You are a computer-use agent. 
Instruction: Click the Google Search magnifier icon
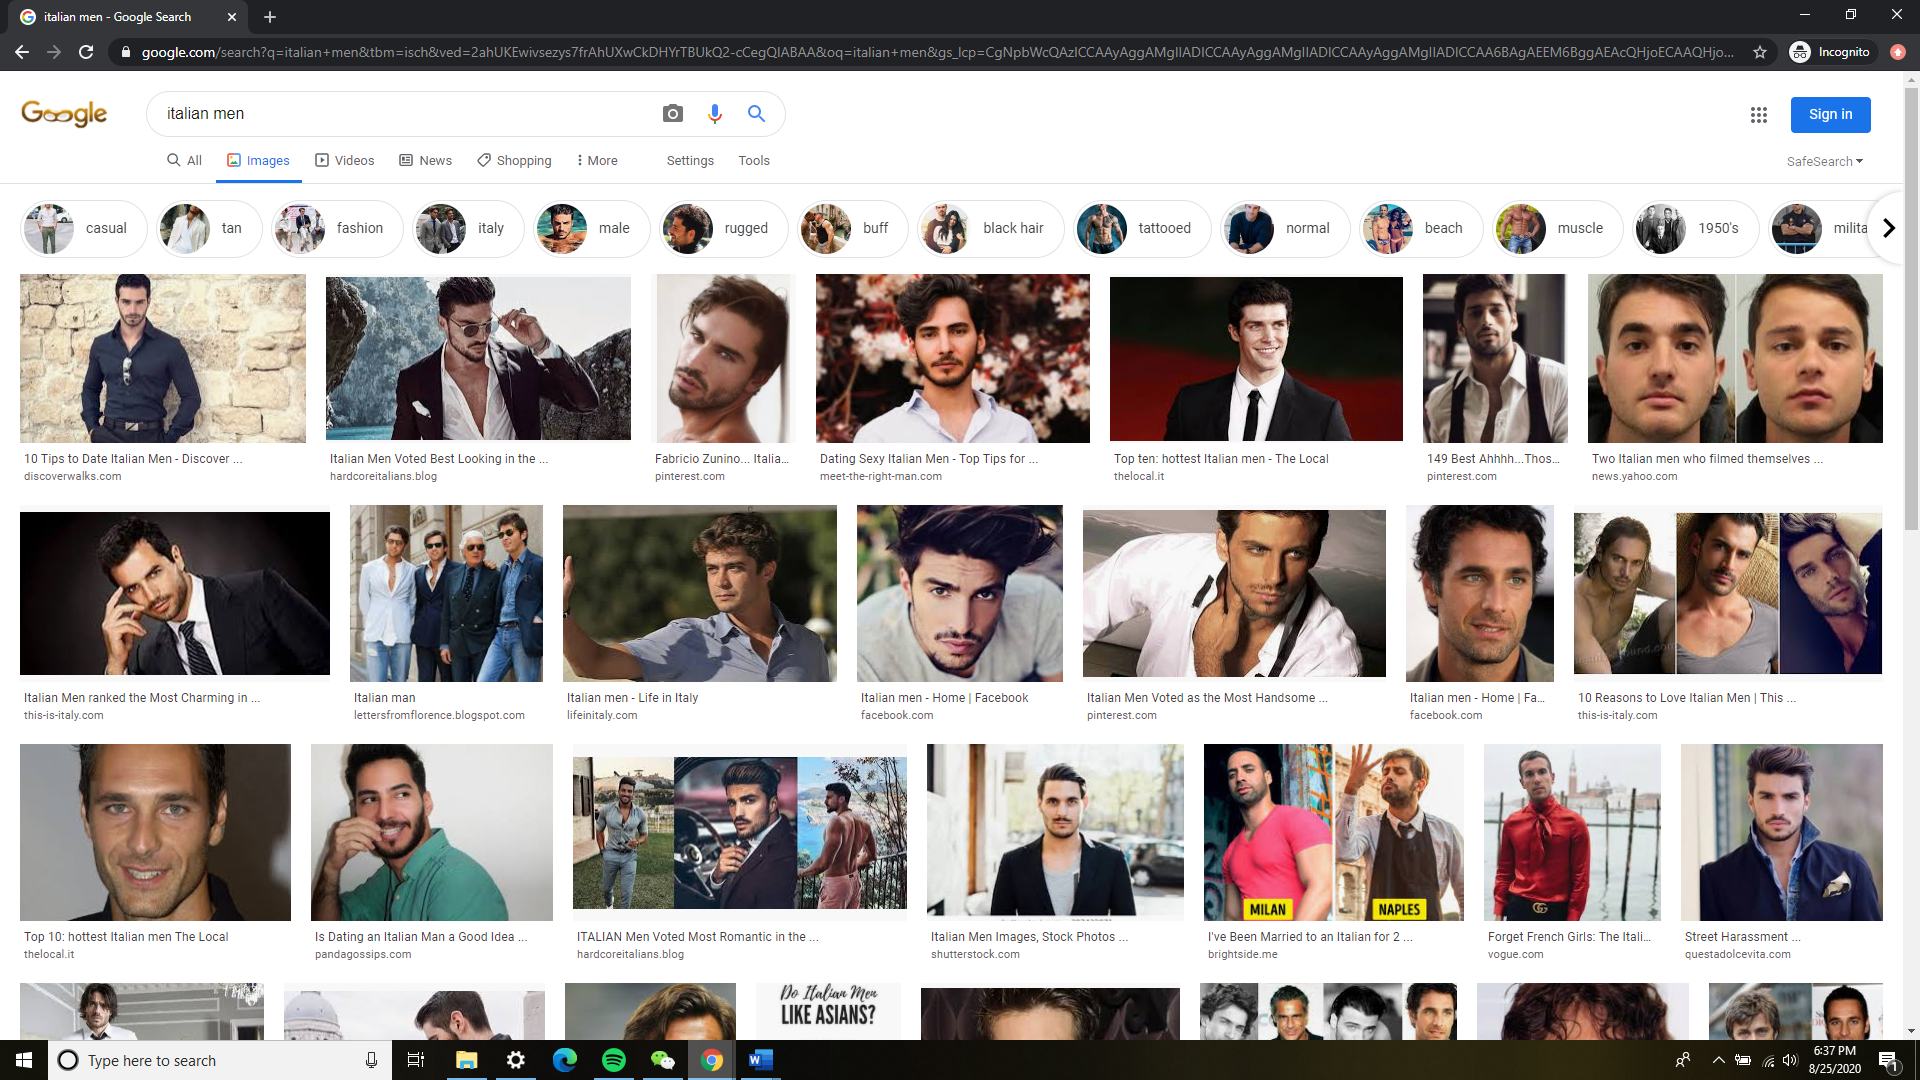tap(756, 114)
